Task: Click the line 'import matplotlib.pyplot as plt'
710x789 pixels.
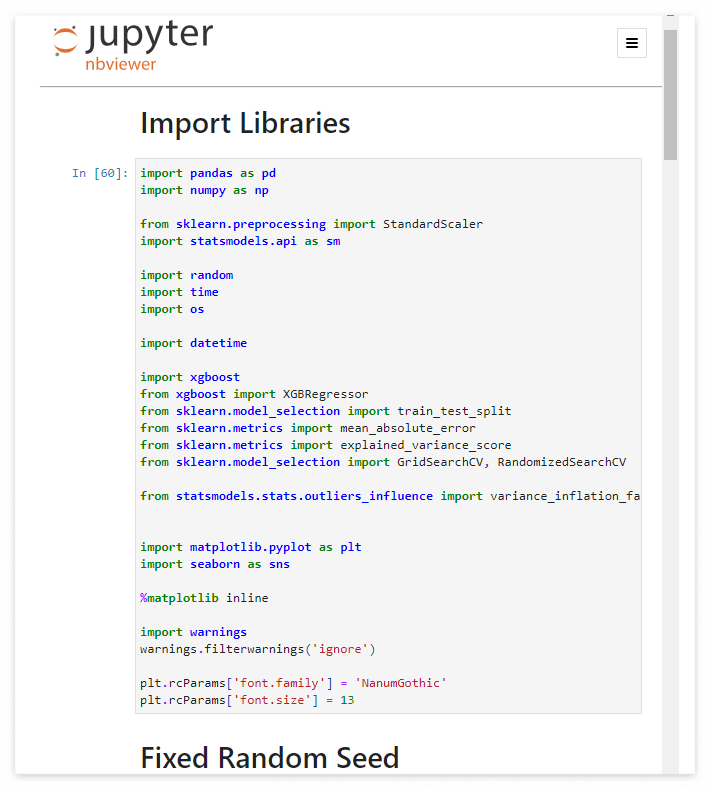Action: (251, 547)
